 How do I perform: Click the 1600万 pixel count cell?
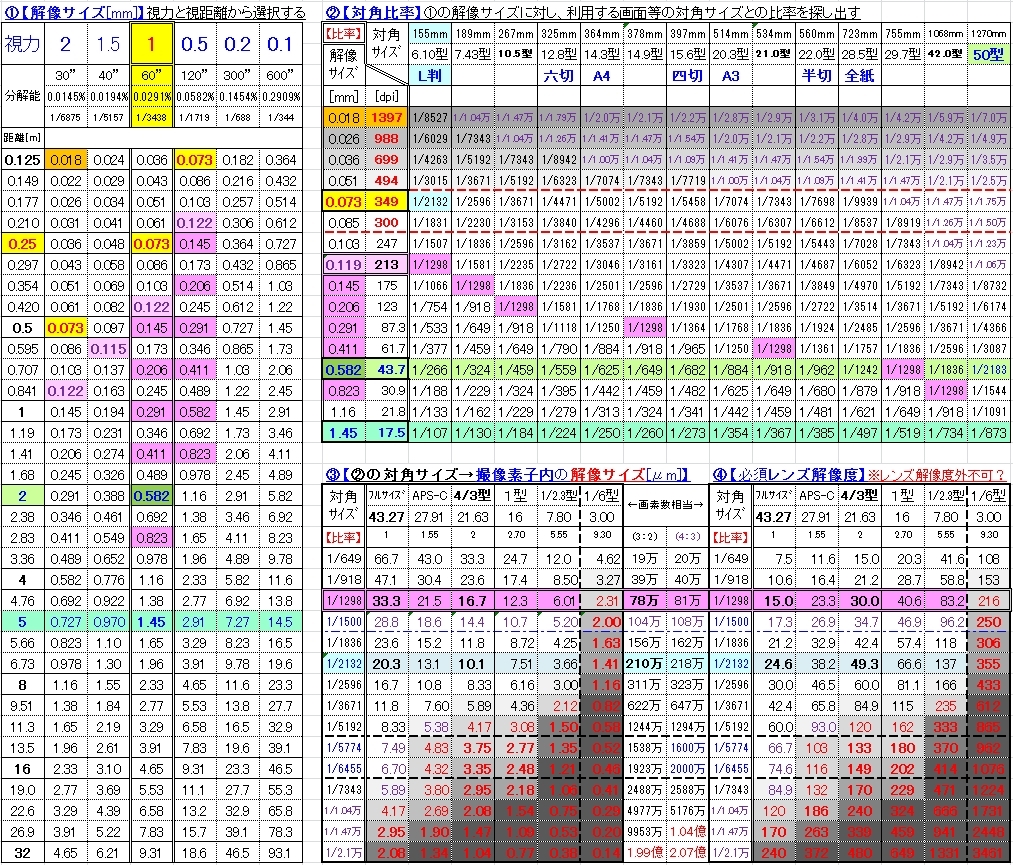click(687, 747)
